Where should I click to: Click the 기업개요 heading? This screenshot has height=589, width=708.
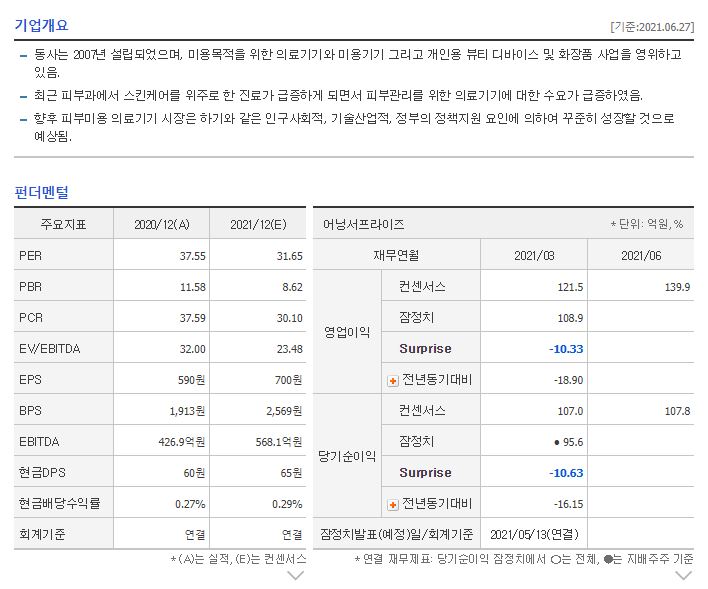42,25
